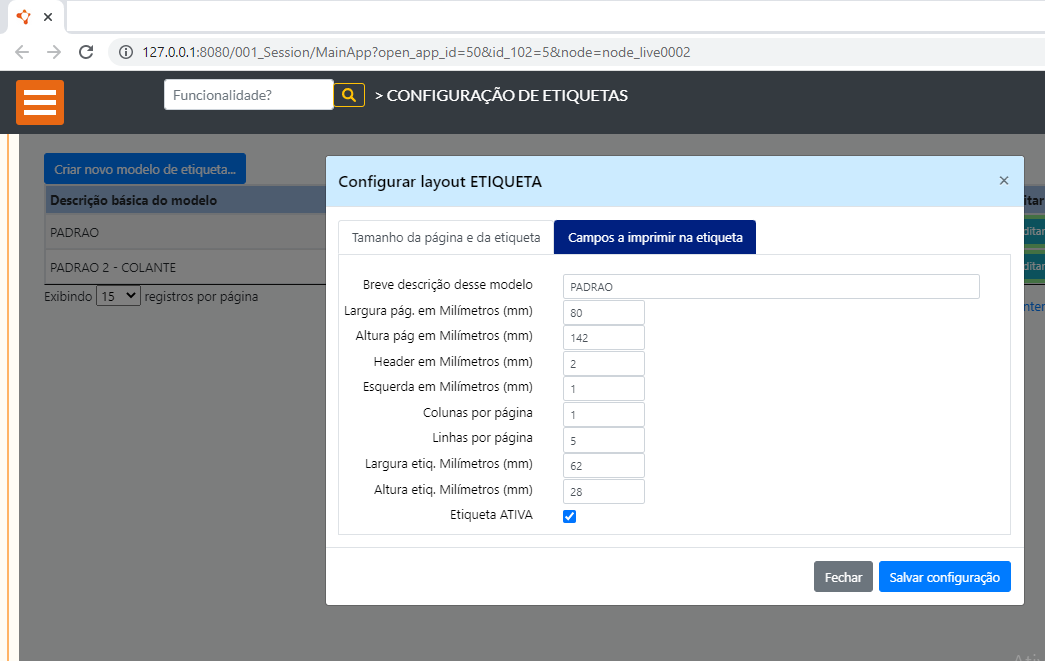This screenshot has width=1045, height=661.
Task: Click Criar novo modelo de etiqueta button
Action: point(145,169)
